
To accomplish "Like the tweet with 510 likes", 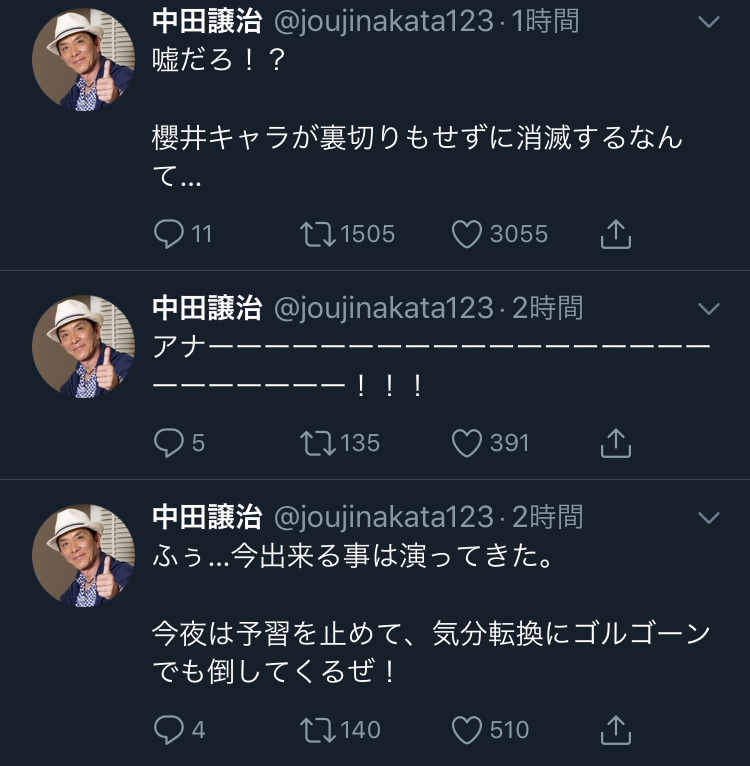I will point(466,730).
